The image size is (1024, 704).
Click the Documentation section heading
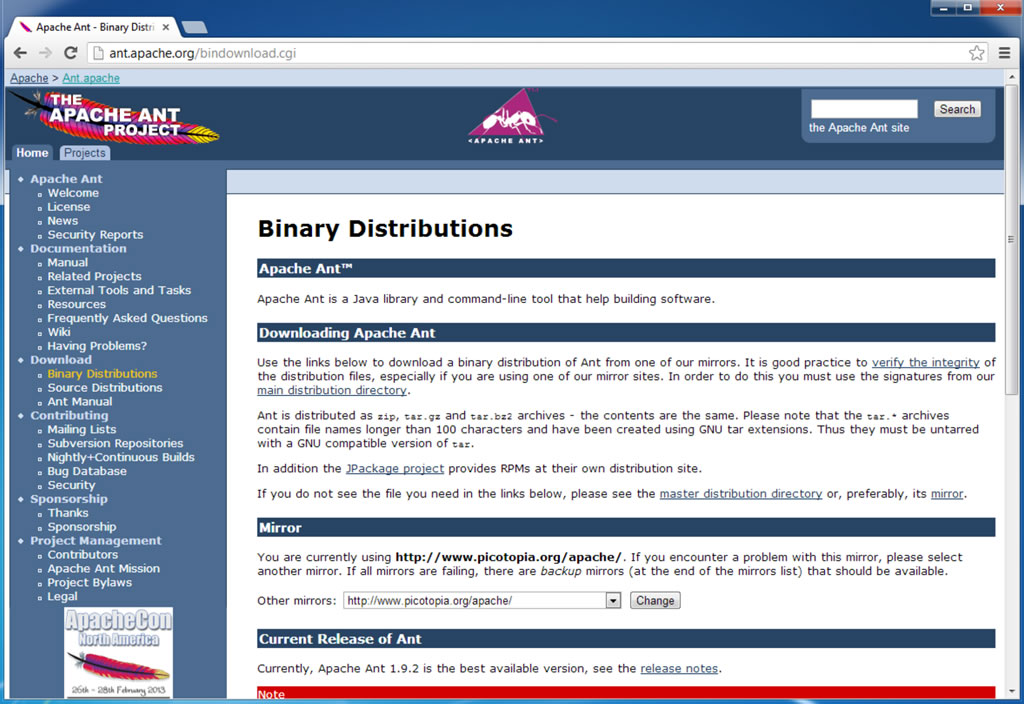click(78, 248)
